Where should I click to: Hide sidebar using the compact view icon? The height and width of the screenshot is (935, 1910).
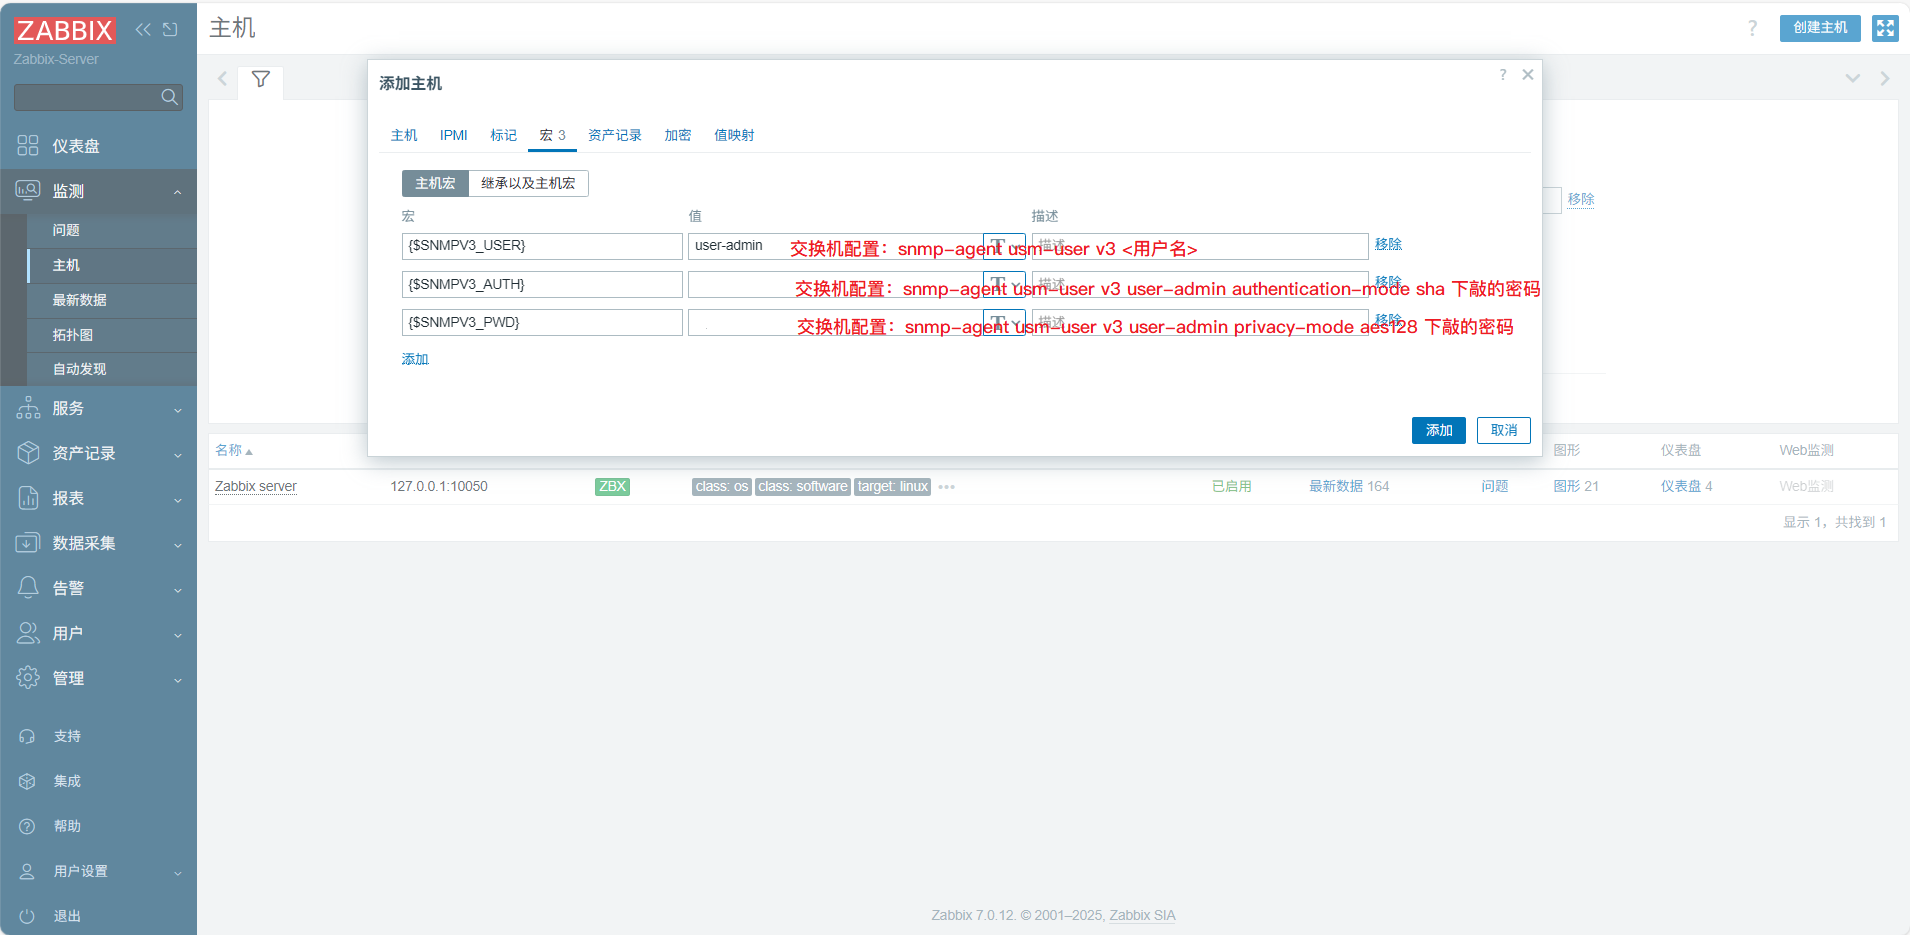click(170, 29)
